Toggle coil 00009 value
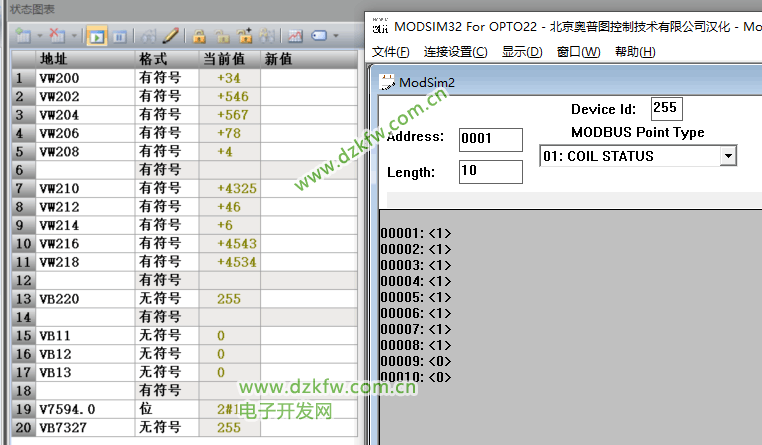 coord(439,361)
